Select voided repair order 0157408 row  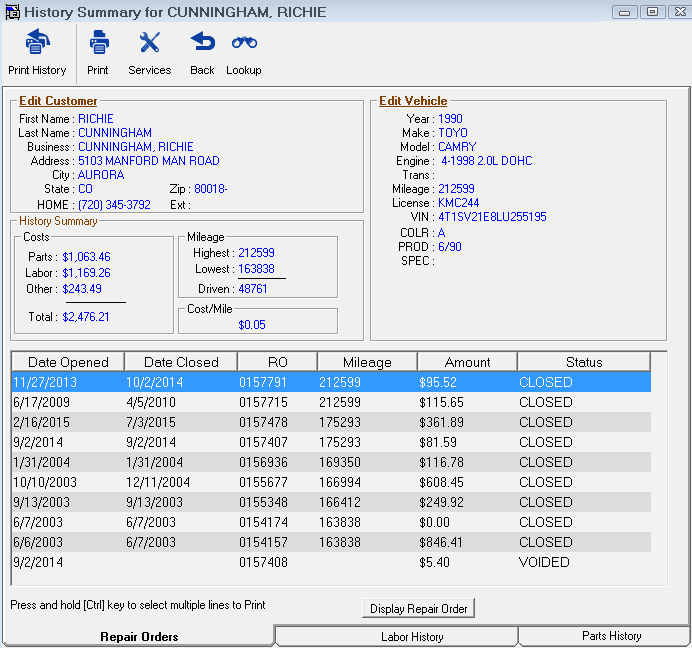tap(331, 562)
